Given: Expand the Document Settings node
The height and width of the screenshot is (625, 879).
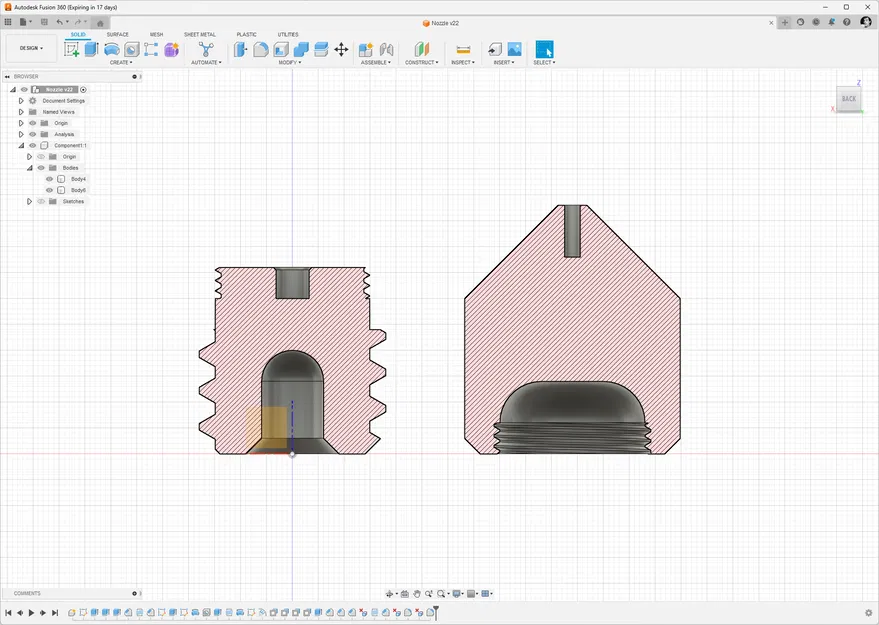Looking at the screenshot, I should point(21,101).
